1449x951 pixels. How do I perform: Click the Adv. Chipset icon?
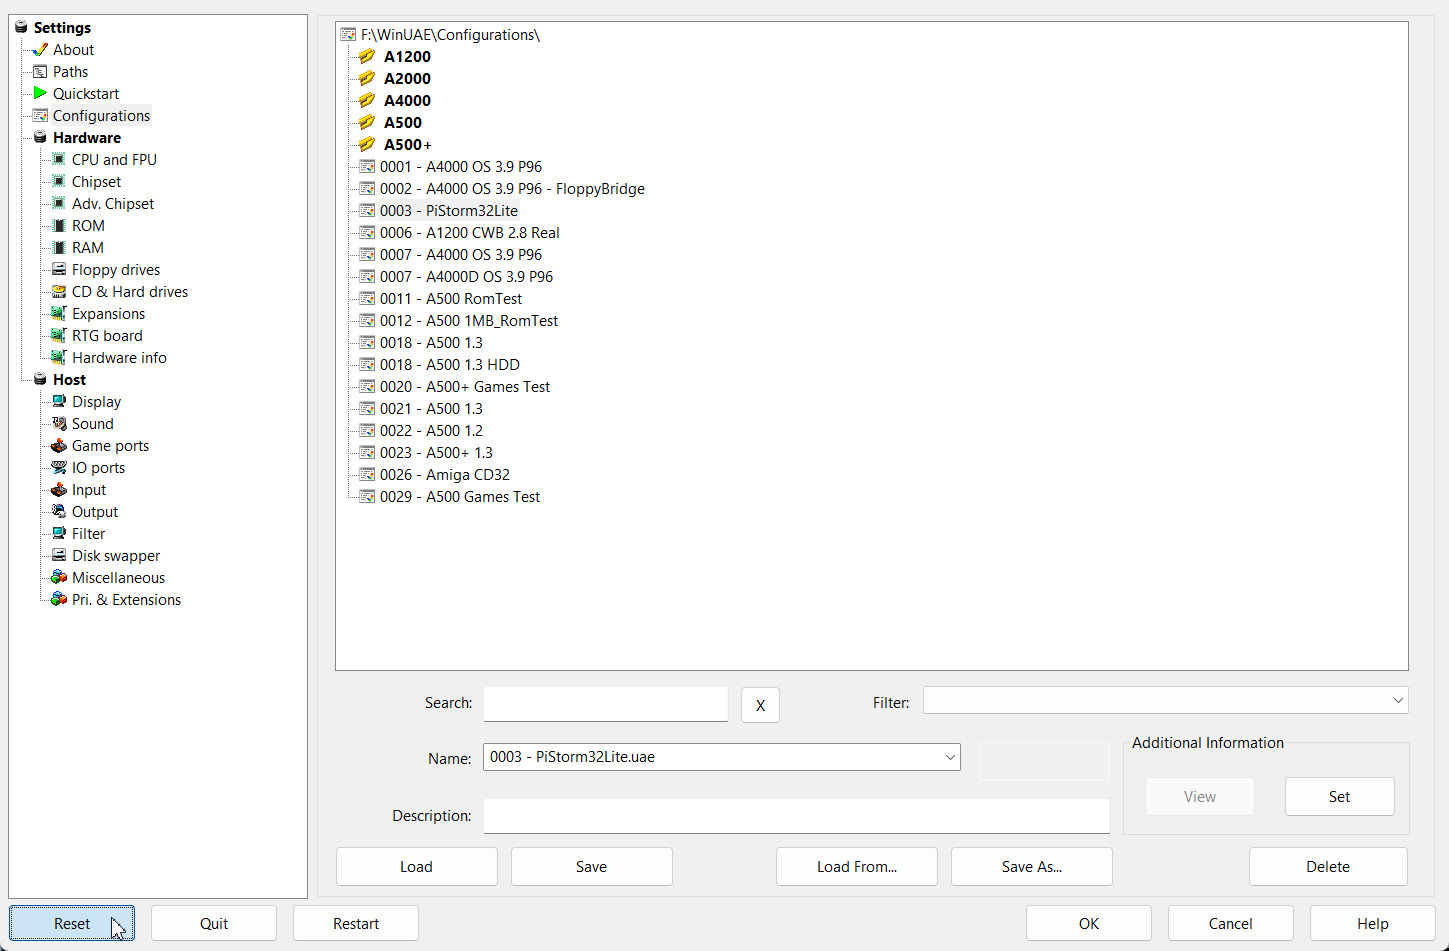[x=59, y=204]
